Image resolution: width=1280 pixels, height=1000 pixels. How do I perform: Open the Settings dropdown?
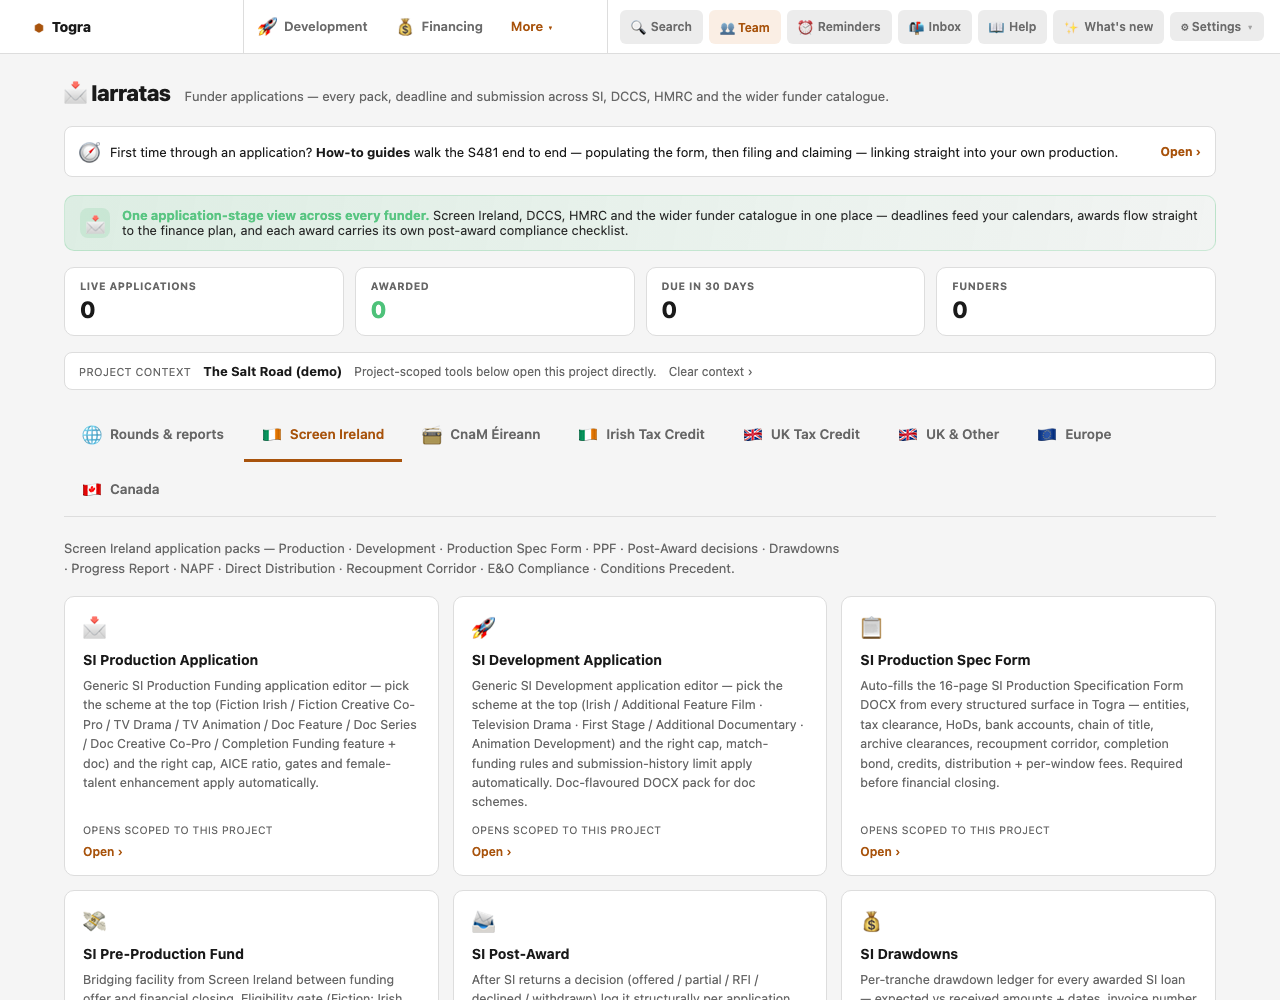point(1217,27)
